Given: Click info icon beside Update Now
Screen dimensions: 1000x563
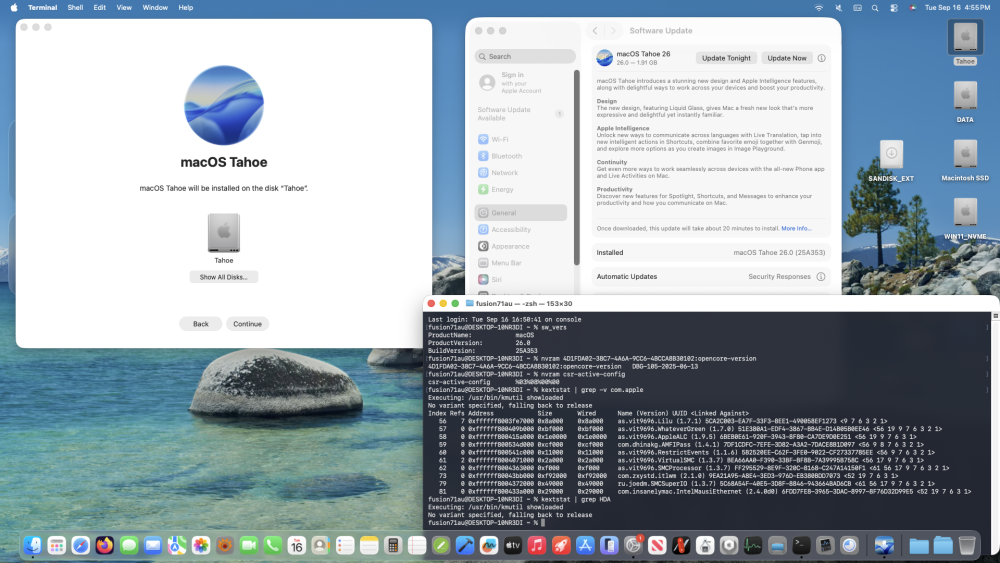Looking at the screenshot, I should [821, 58].
